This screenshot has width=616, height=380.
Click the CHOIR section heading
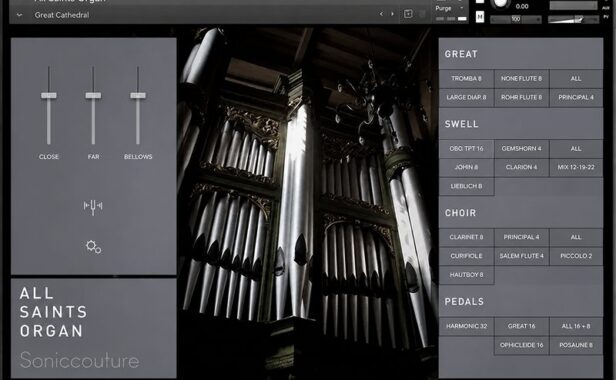tap(460, 213)
